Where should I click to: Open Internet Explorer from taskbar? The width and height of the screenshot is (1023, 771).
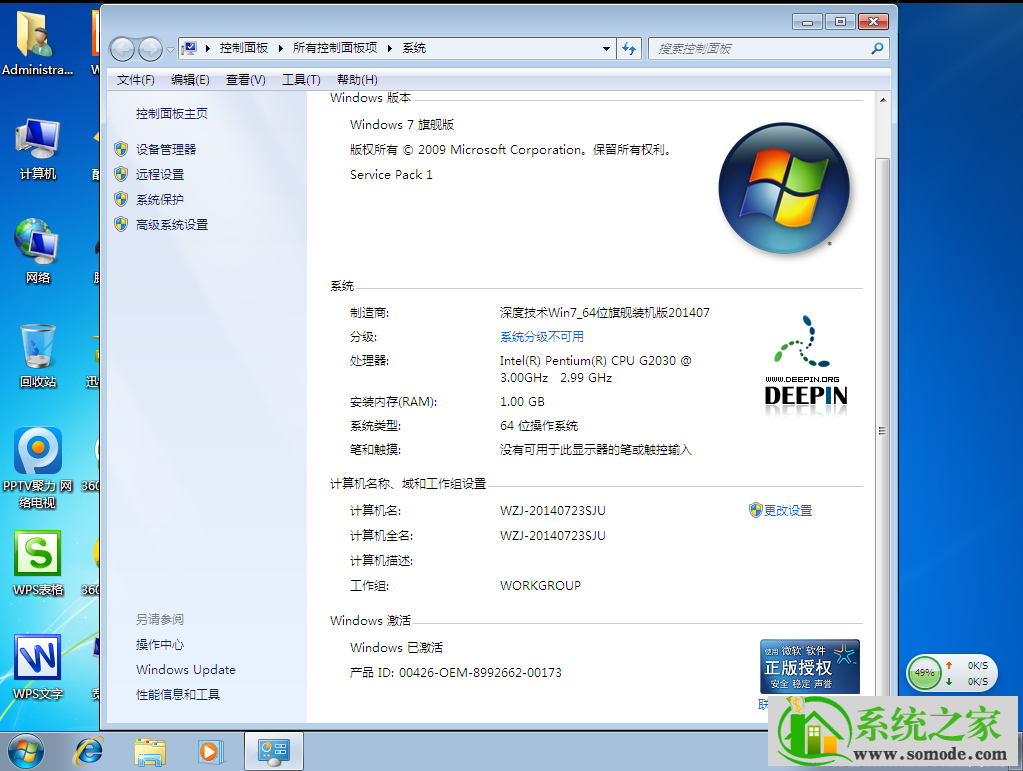tap(89, 751)
